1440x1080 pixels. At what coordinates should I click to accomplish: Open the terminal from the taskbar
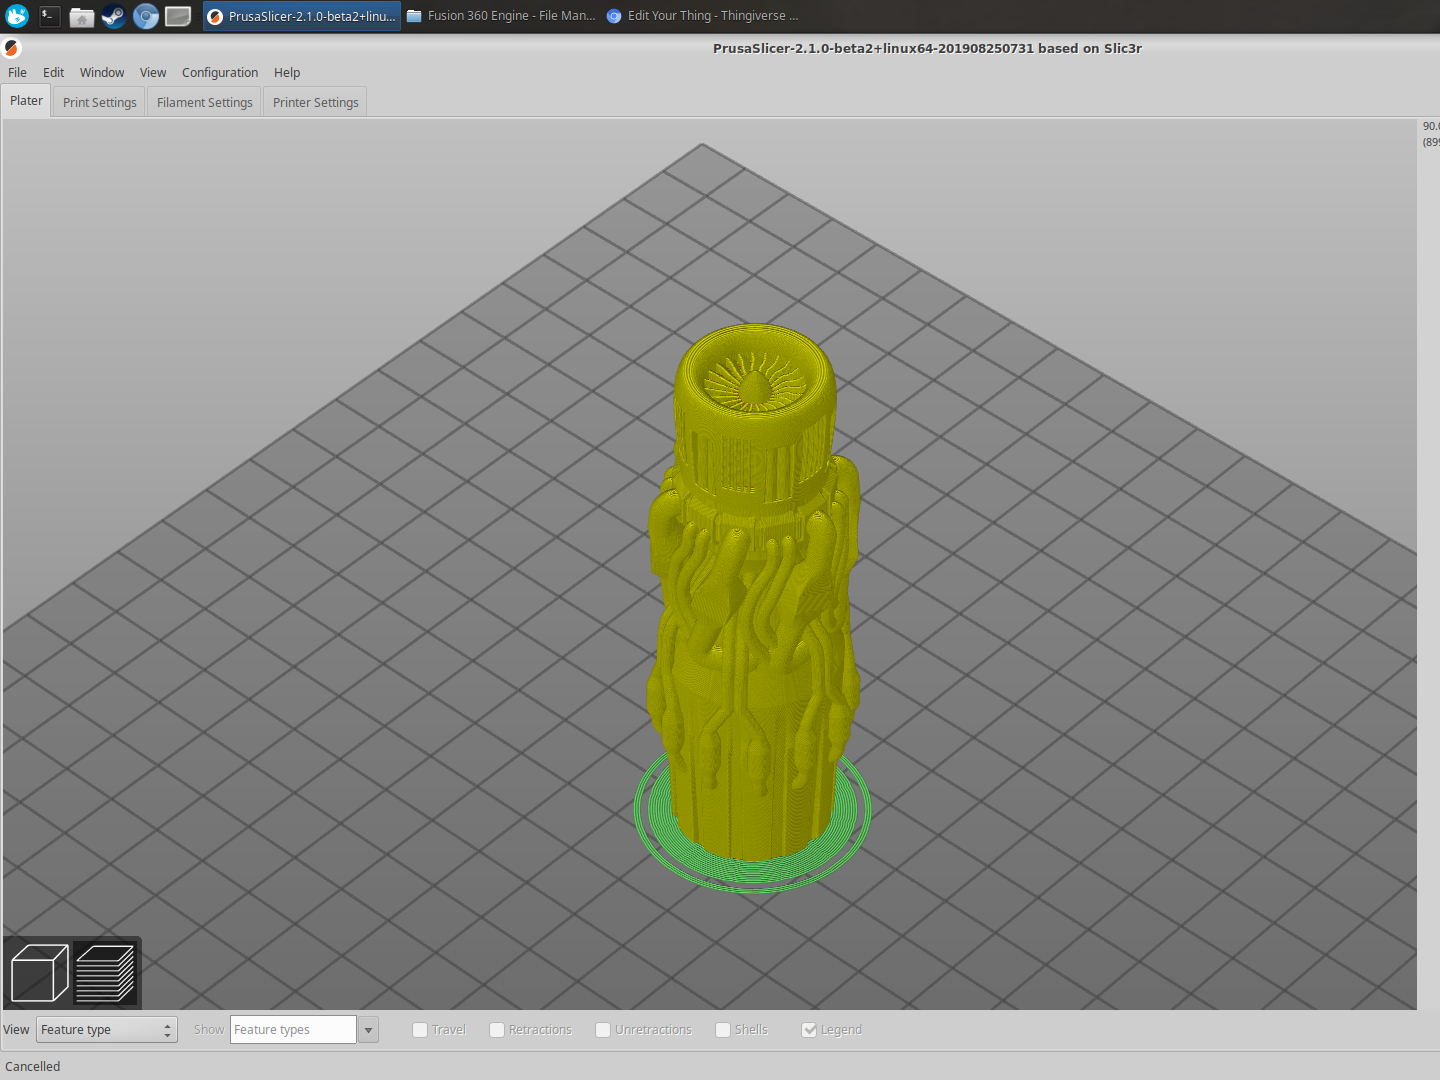coord(49,15)
